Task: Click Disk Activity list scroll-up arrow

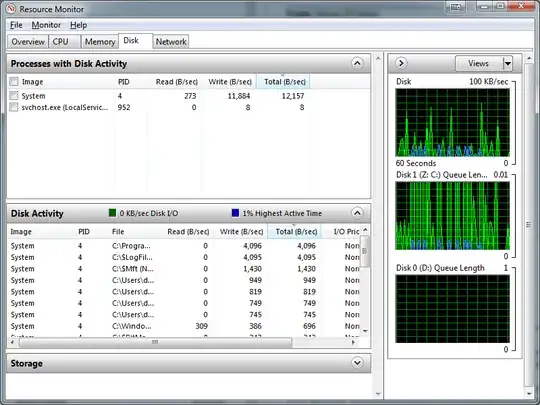Action: click(x=365, y=230)
